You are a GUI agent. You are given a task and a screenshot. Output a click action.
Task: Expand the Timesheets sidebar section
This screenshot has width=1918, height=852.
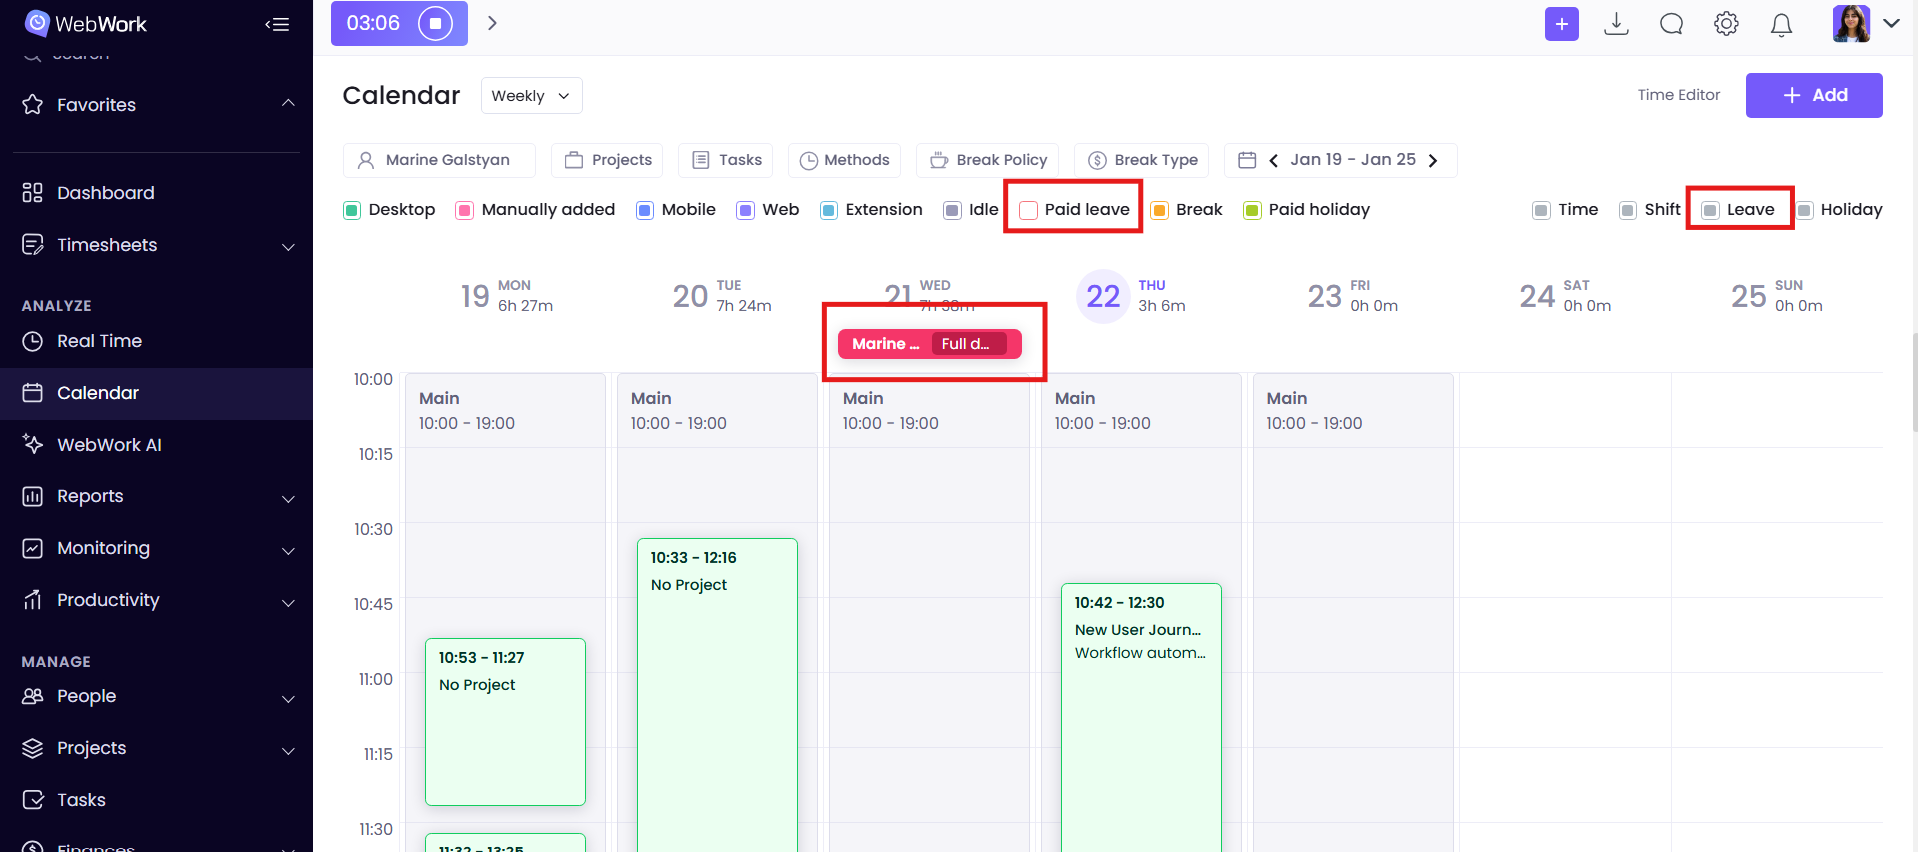point(288,246)
